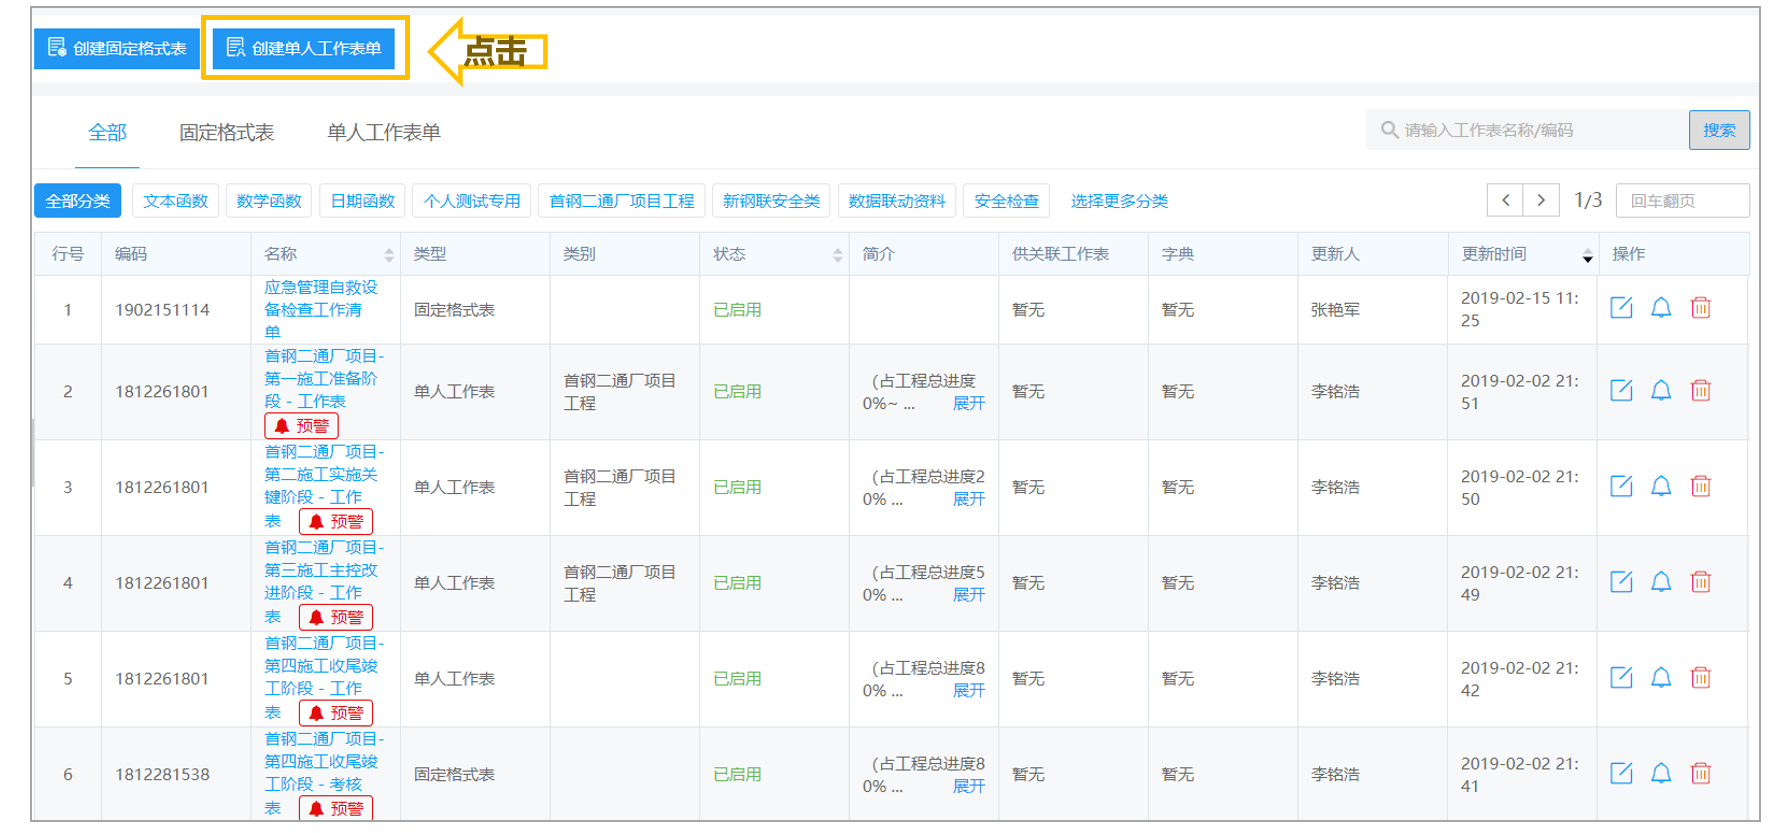Click the bell icon in row 5
This screenshot has height=833, width=1781.
click(1661, 678)
